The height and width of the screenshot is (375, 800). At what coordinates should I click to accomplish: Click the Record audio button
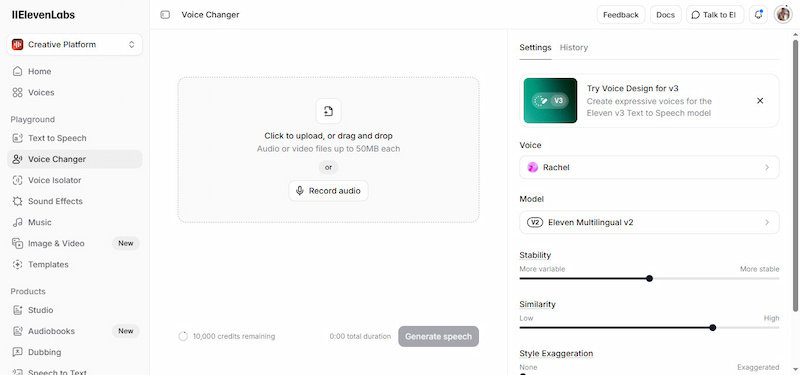pyautogui.click(x=328, y=191)
